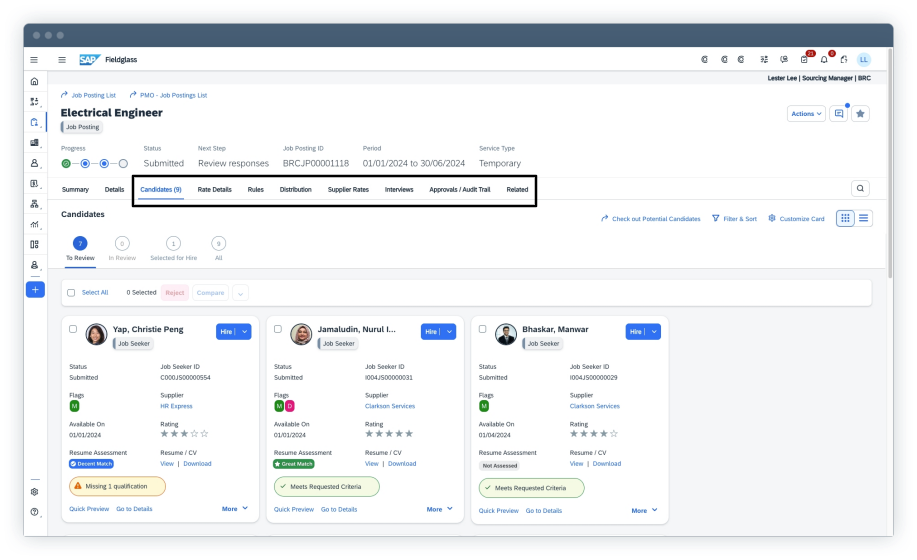
Task: Click Customize Card gear option
Action: click(796, 219)
